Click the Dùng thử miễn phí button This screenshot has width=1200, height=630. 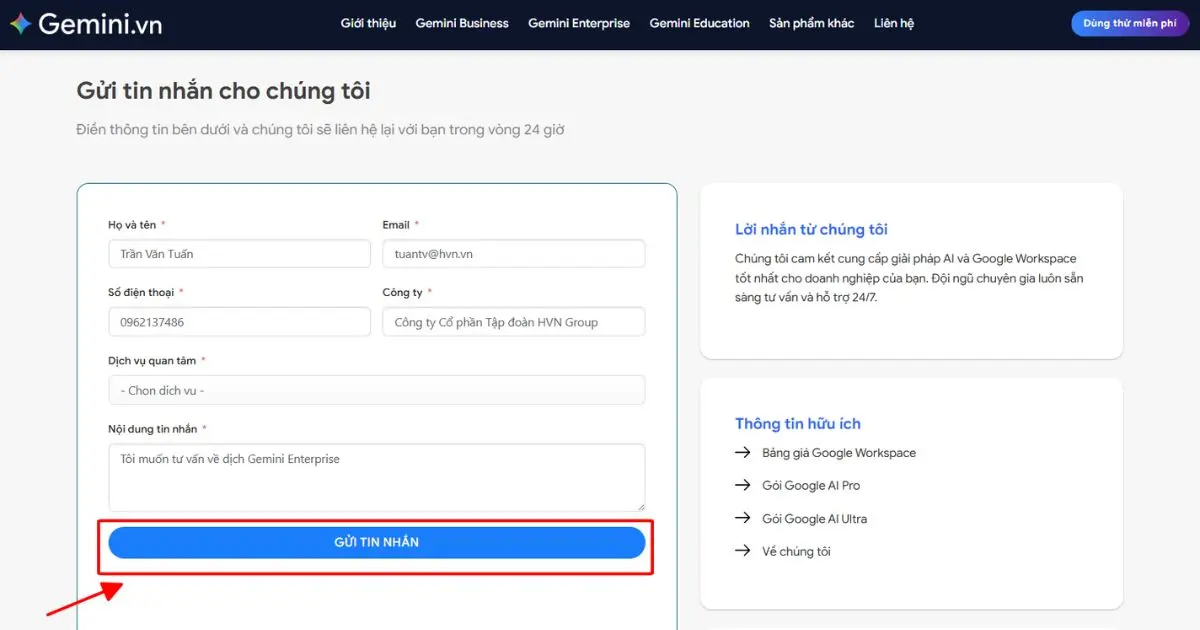pos(1130,23)
